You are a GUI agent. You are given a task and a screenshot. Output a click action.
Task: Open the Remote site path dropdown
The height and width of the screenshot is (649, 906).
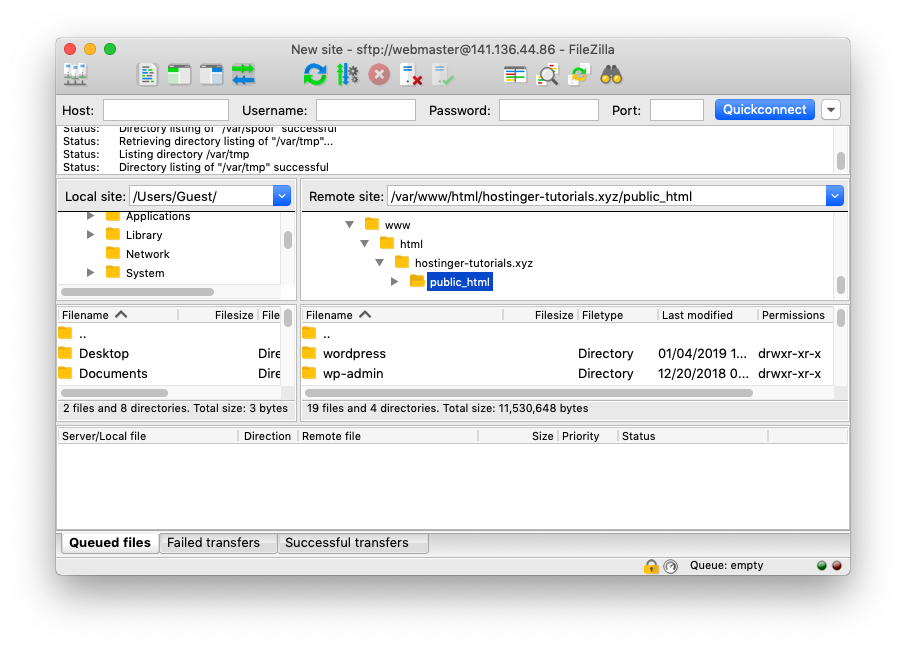835,196
